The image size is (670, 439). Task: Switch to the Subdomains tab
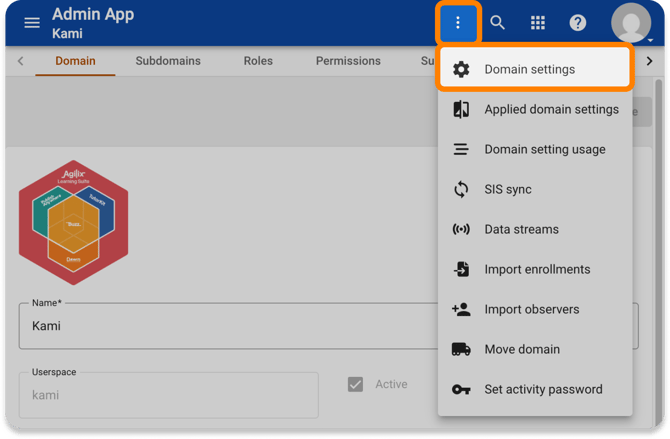point(168,61)
